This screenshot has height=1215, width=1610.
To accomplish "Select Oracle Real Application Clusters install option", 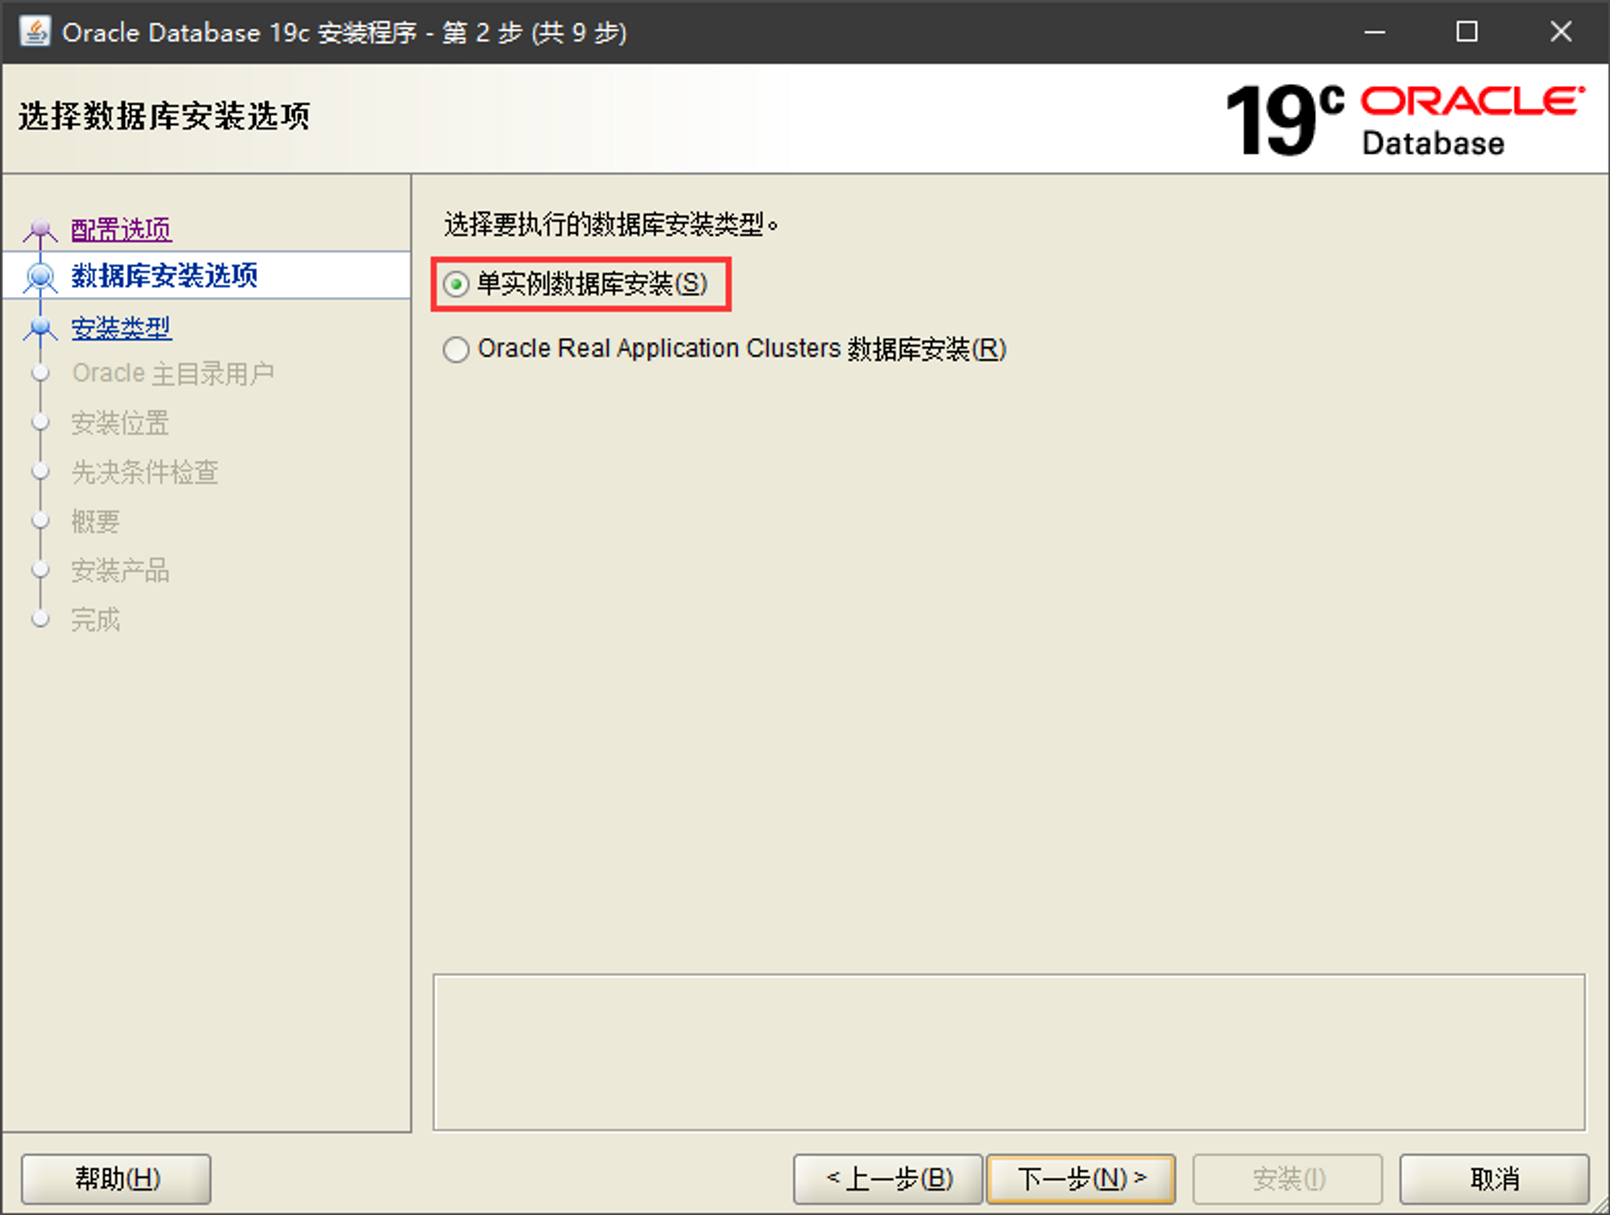I will 457,350.
